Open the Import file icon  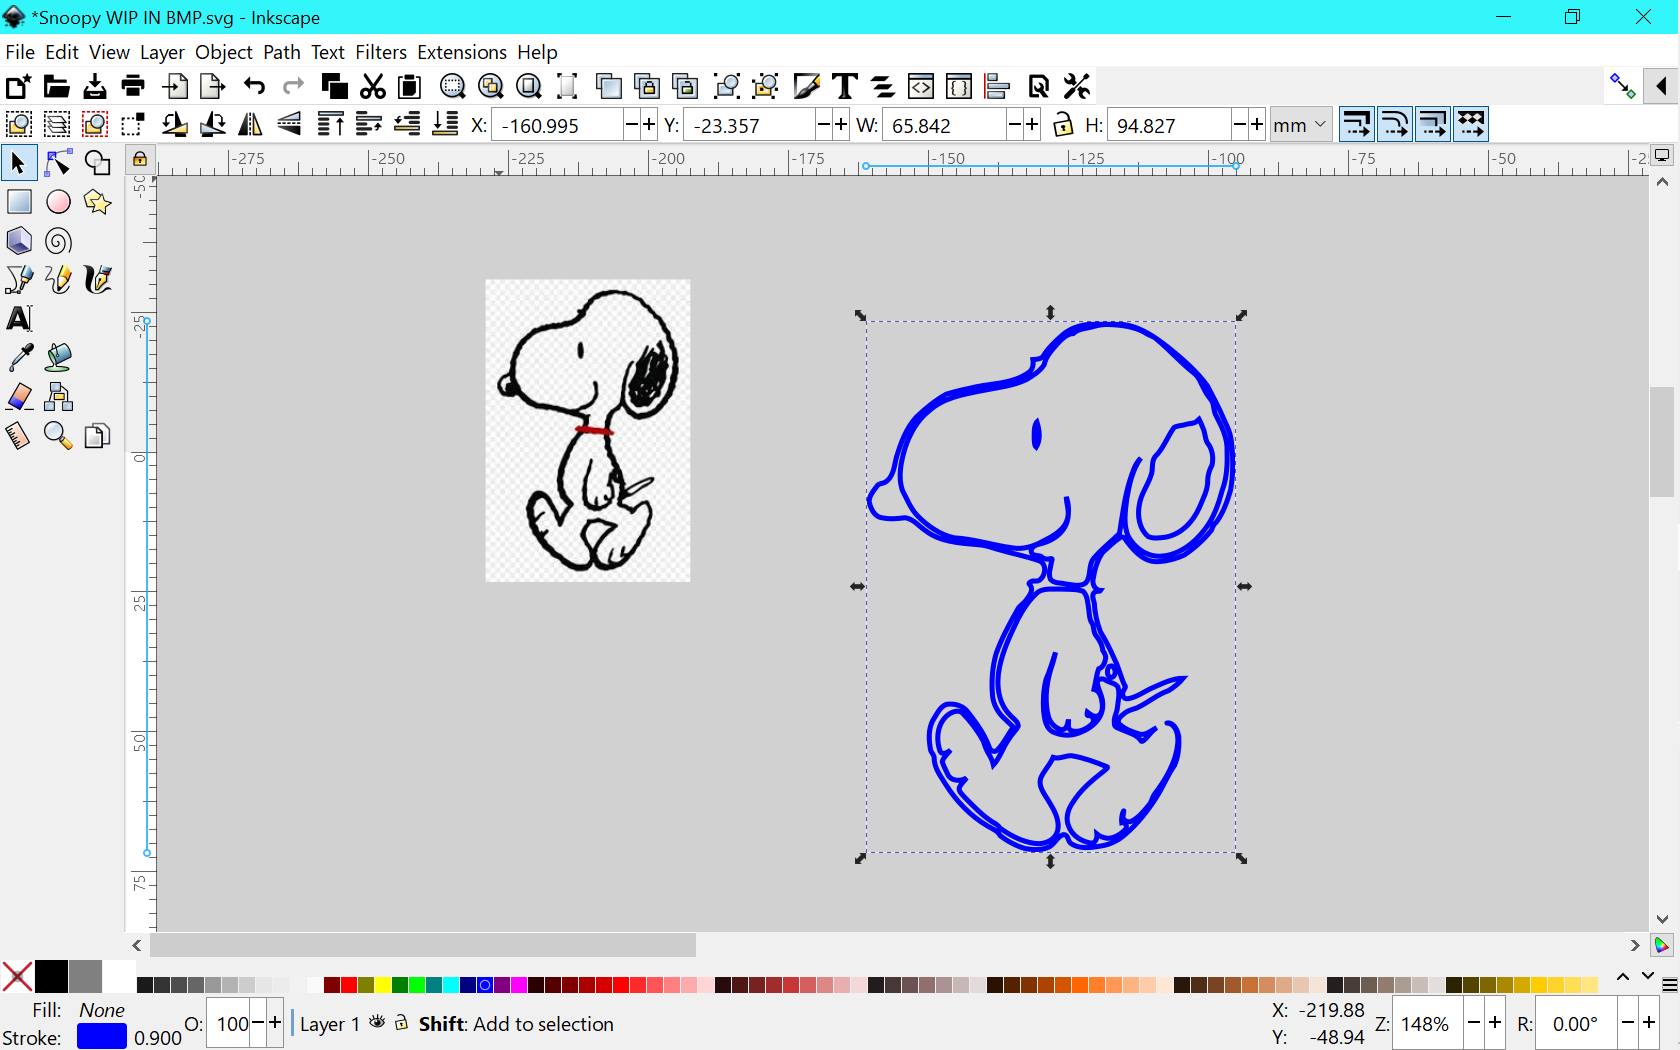tap(176, 87)
